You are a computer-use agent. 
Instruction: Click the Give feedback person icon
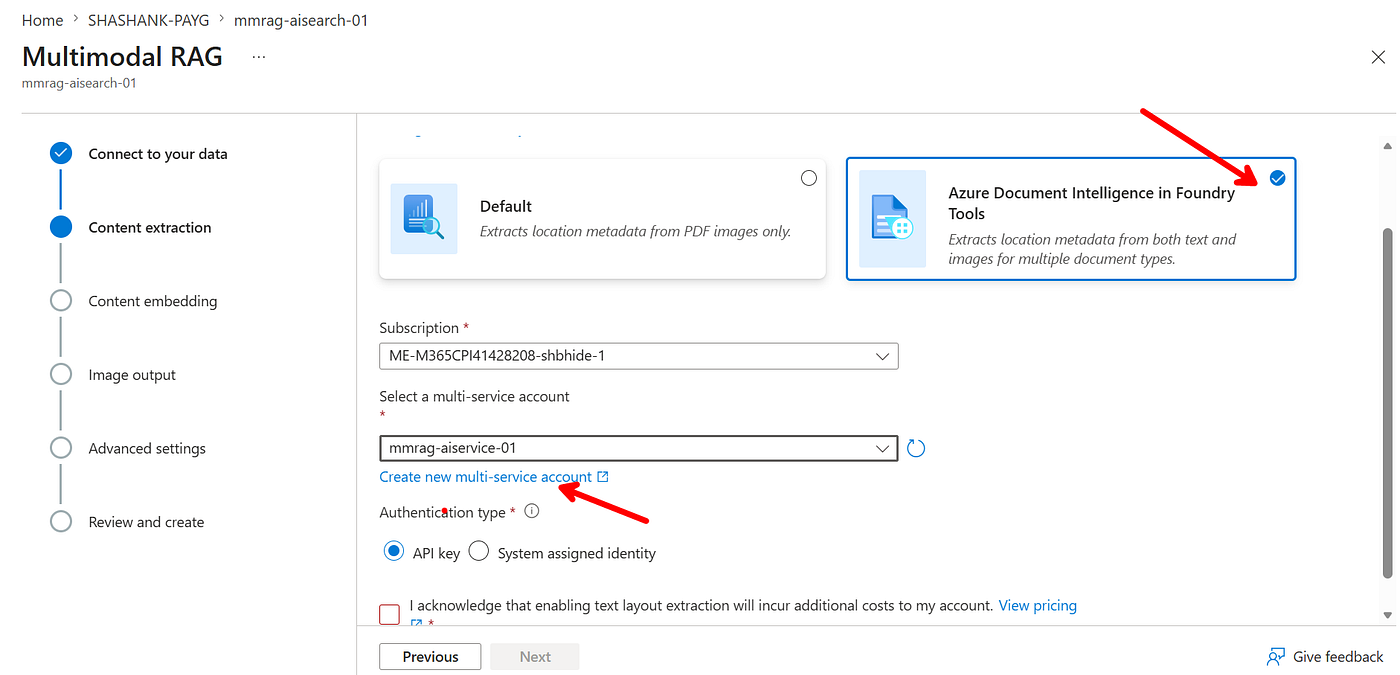coord(1276,657)
